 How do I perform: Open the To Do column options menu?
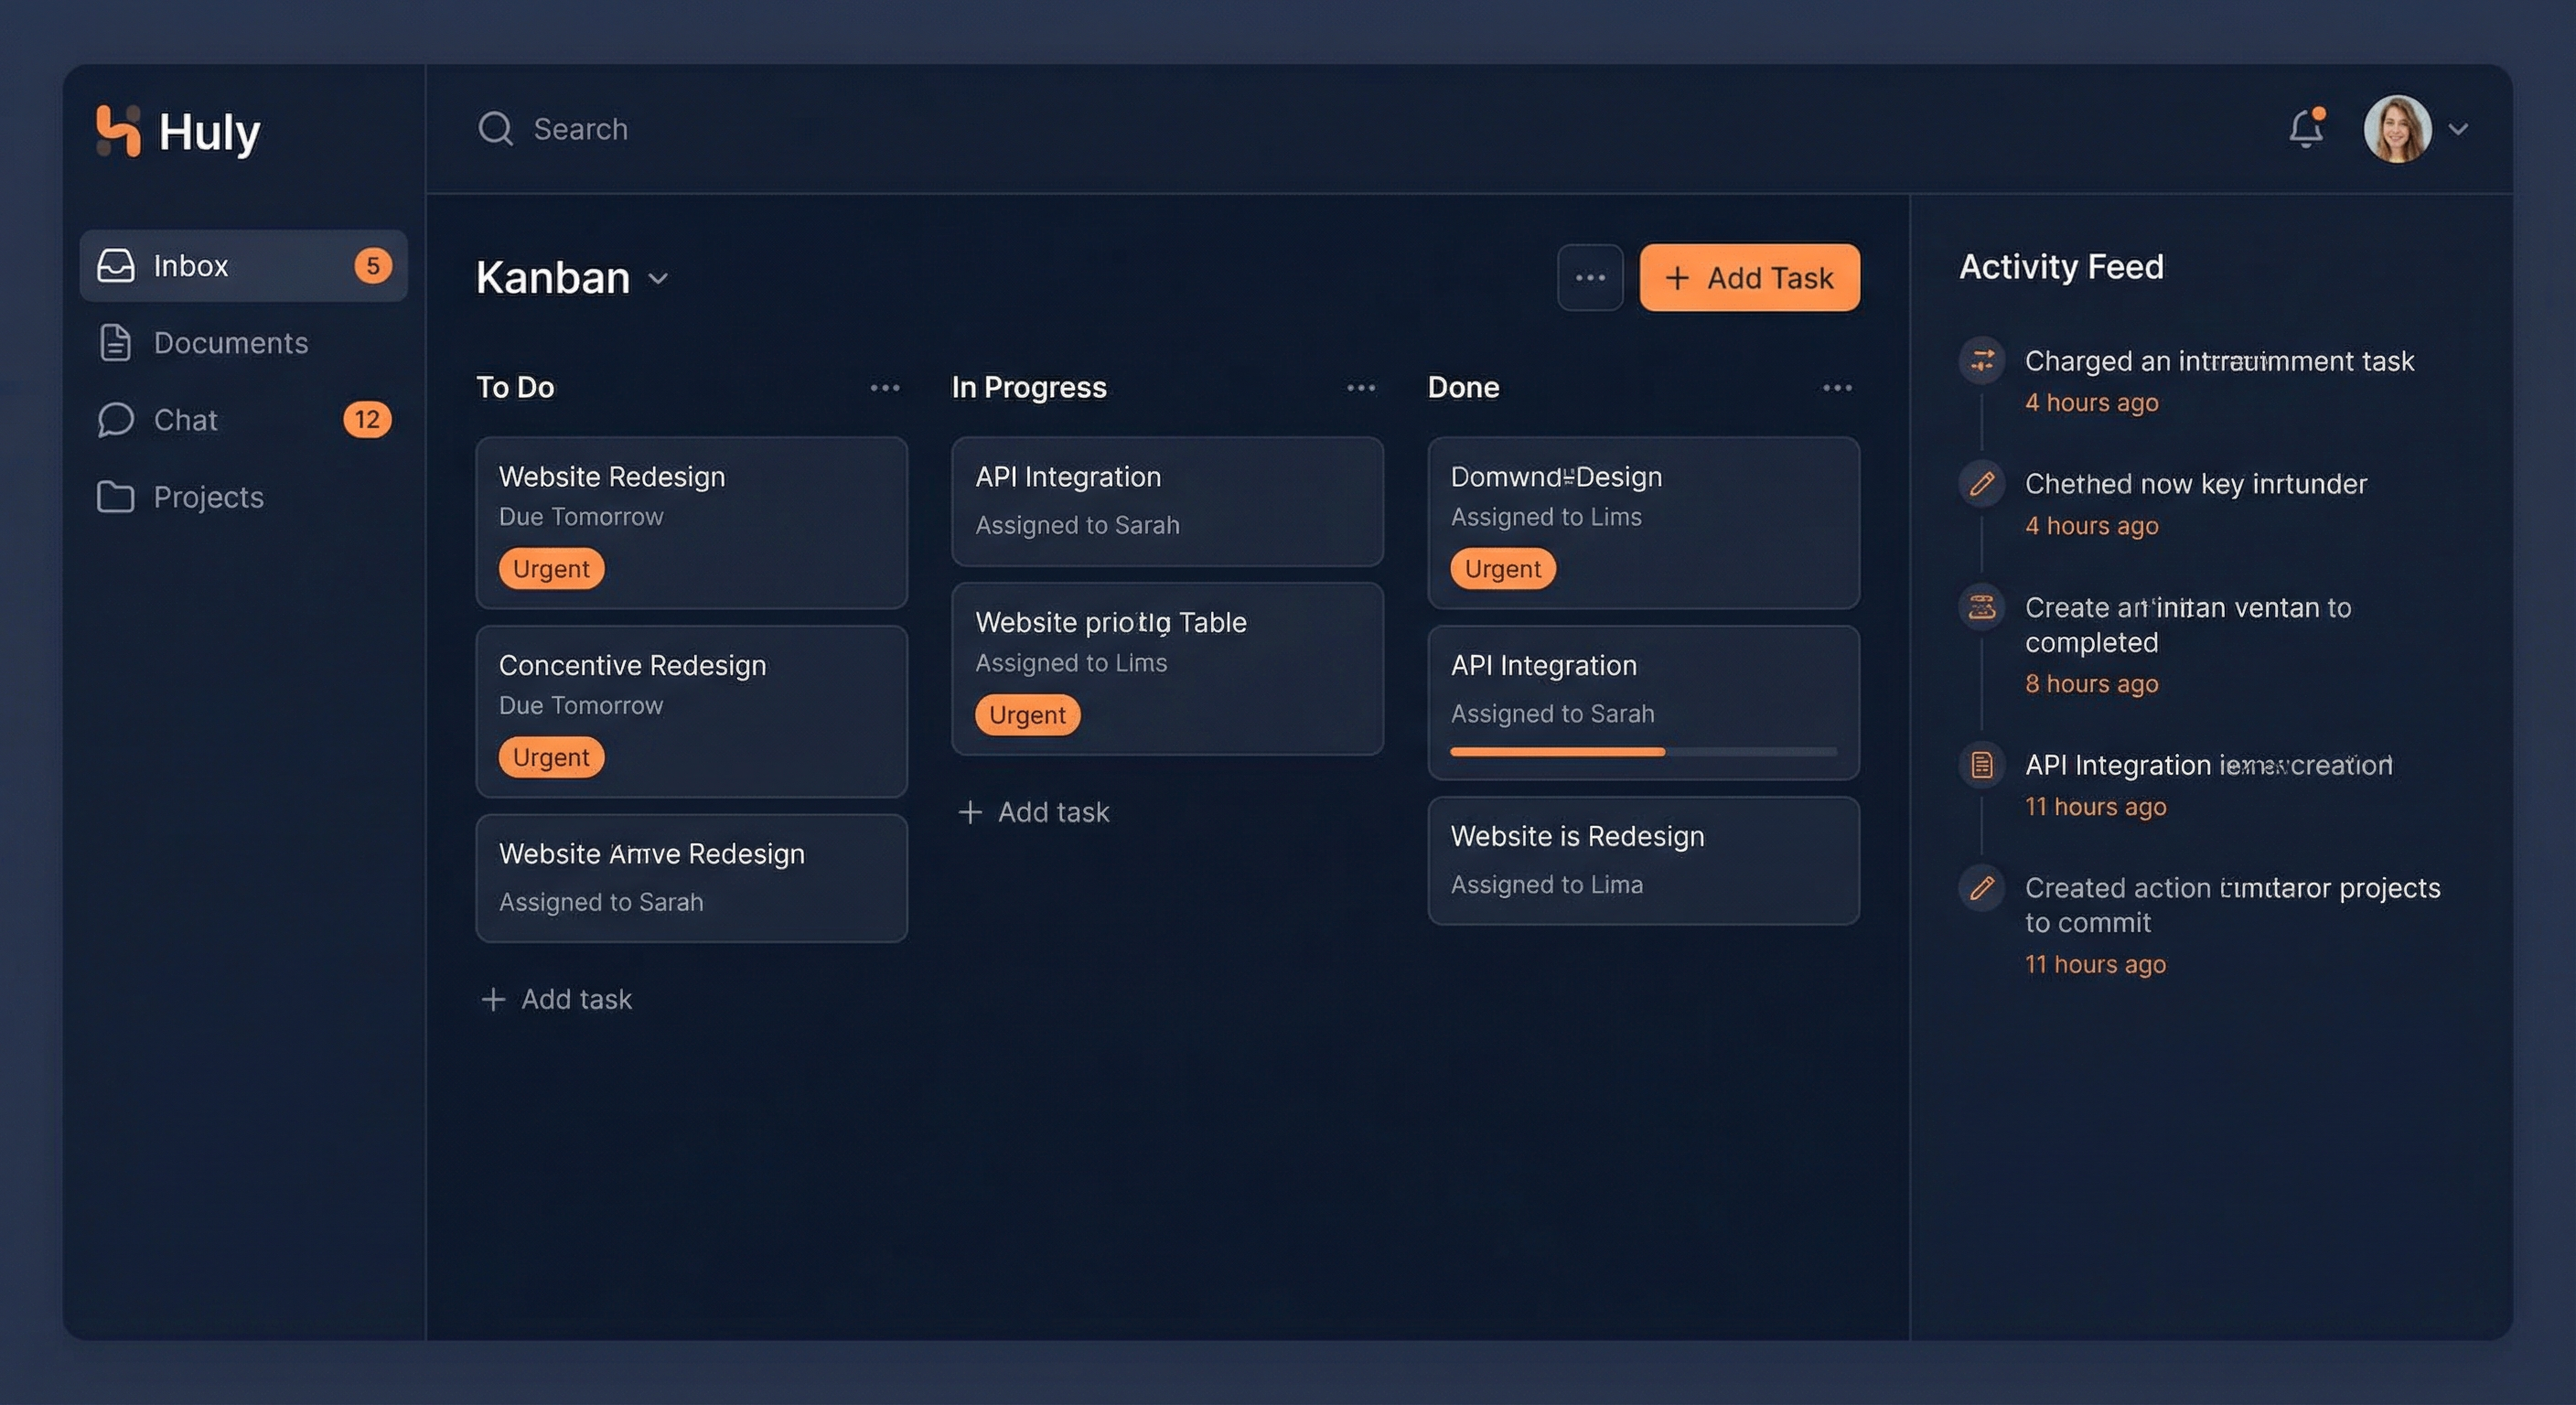point(885,388)
